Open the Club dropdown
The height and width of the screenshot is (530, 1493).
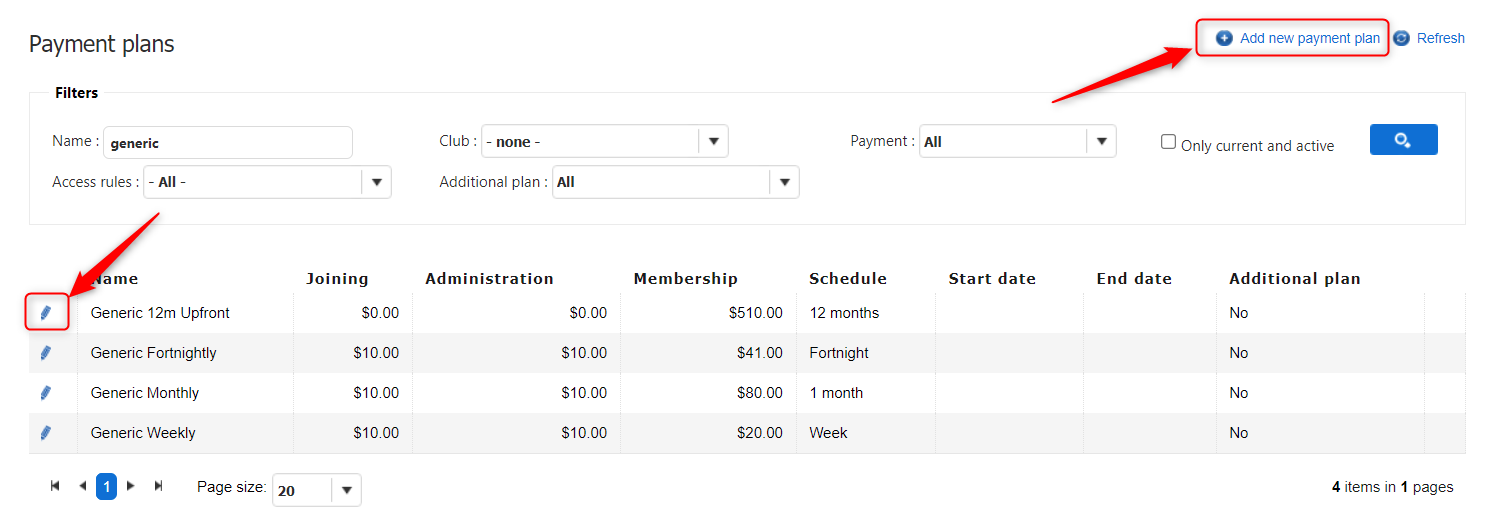(713, 142)
